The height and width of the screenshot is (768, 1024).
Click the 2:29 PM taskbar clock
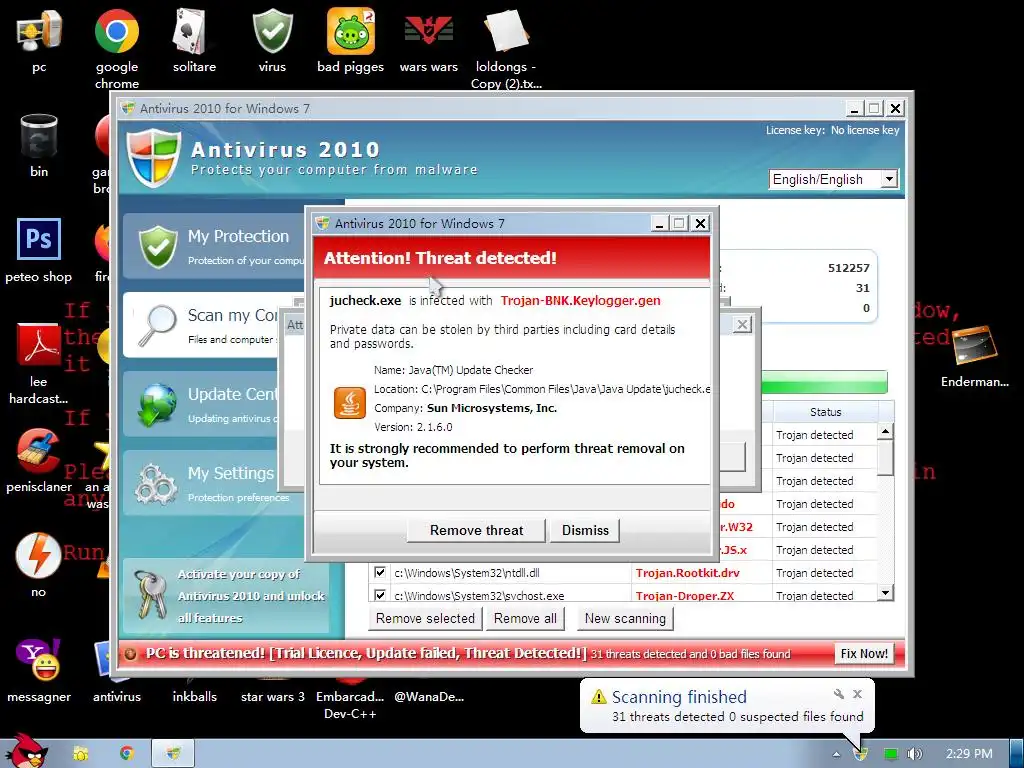pos(969,754)
